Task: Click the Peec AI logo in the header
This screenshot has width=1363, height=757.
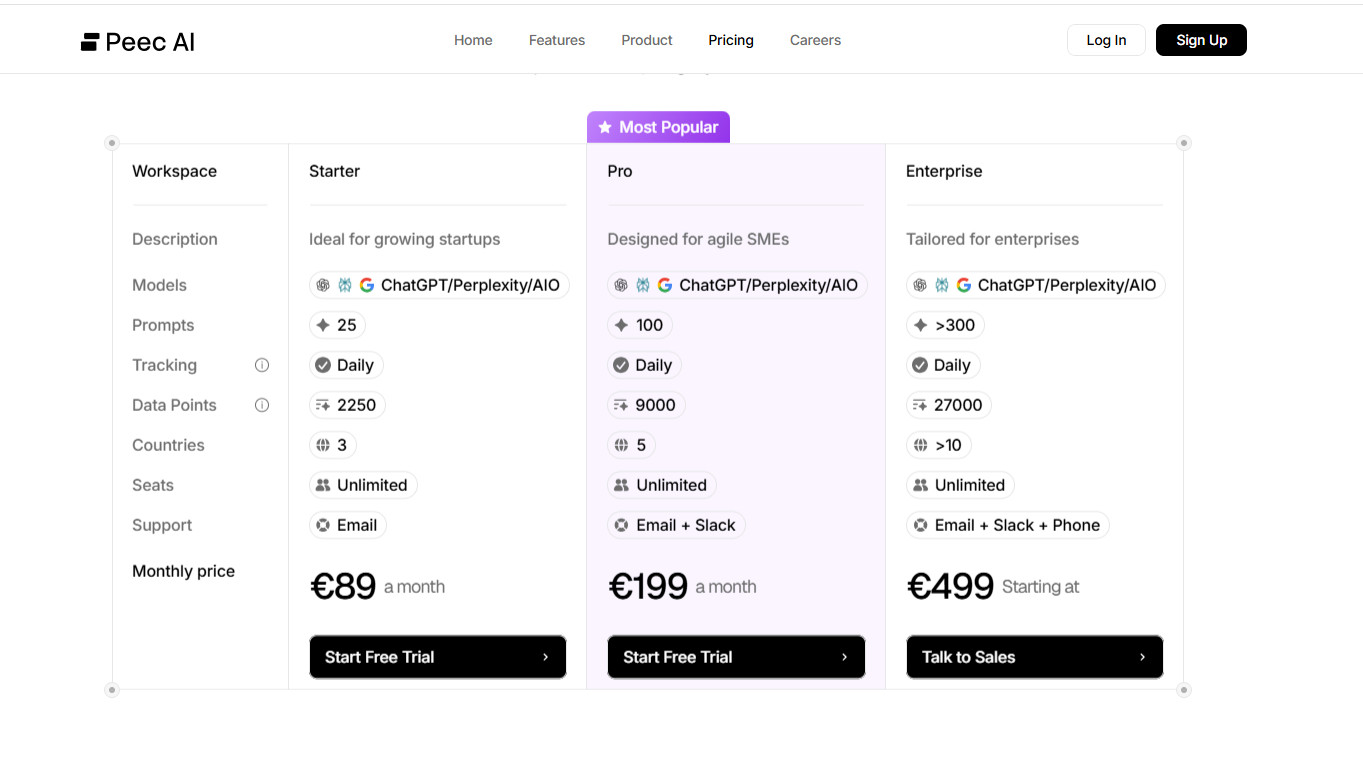Action: pyautogui.click(x=137, y=41)
